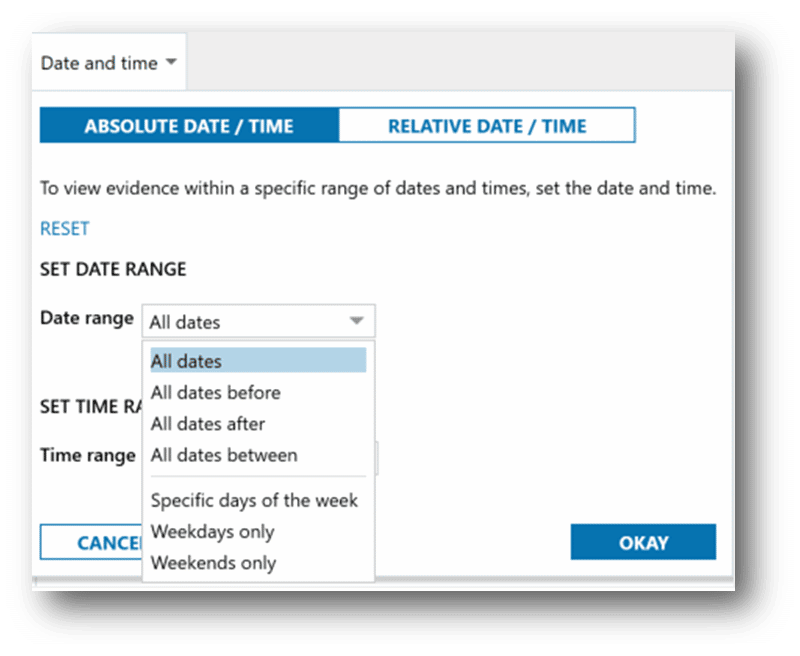
Task: Click the Date range label text
Action: coord(85,318)
